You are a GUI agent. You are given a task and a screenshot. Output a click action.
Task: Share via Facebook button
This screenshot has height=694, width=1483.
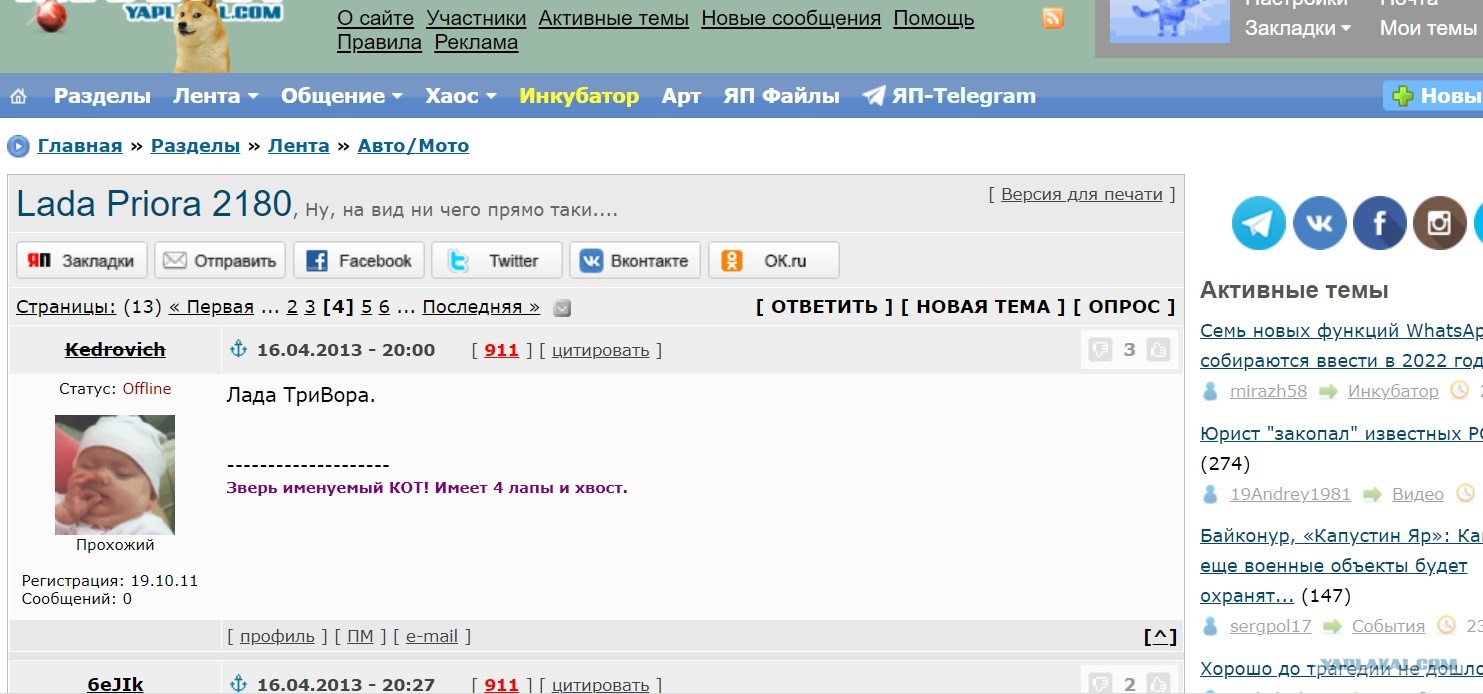[359, 260]
